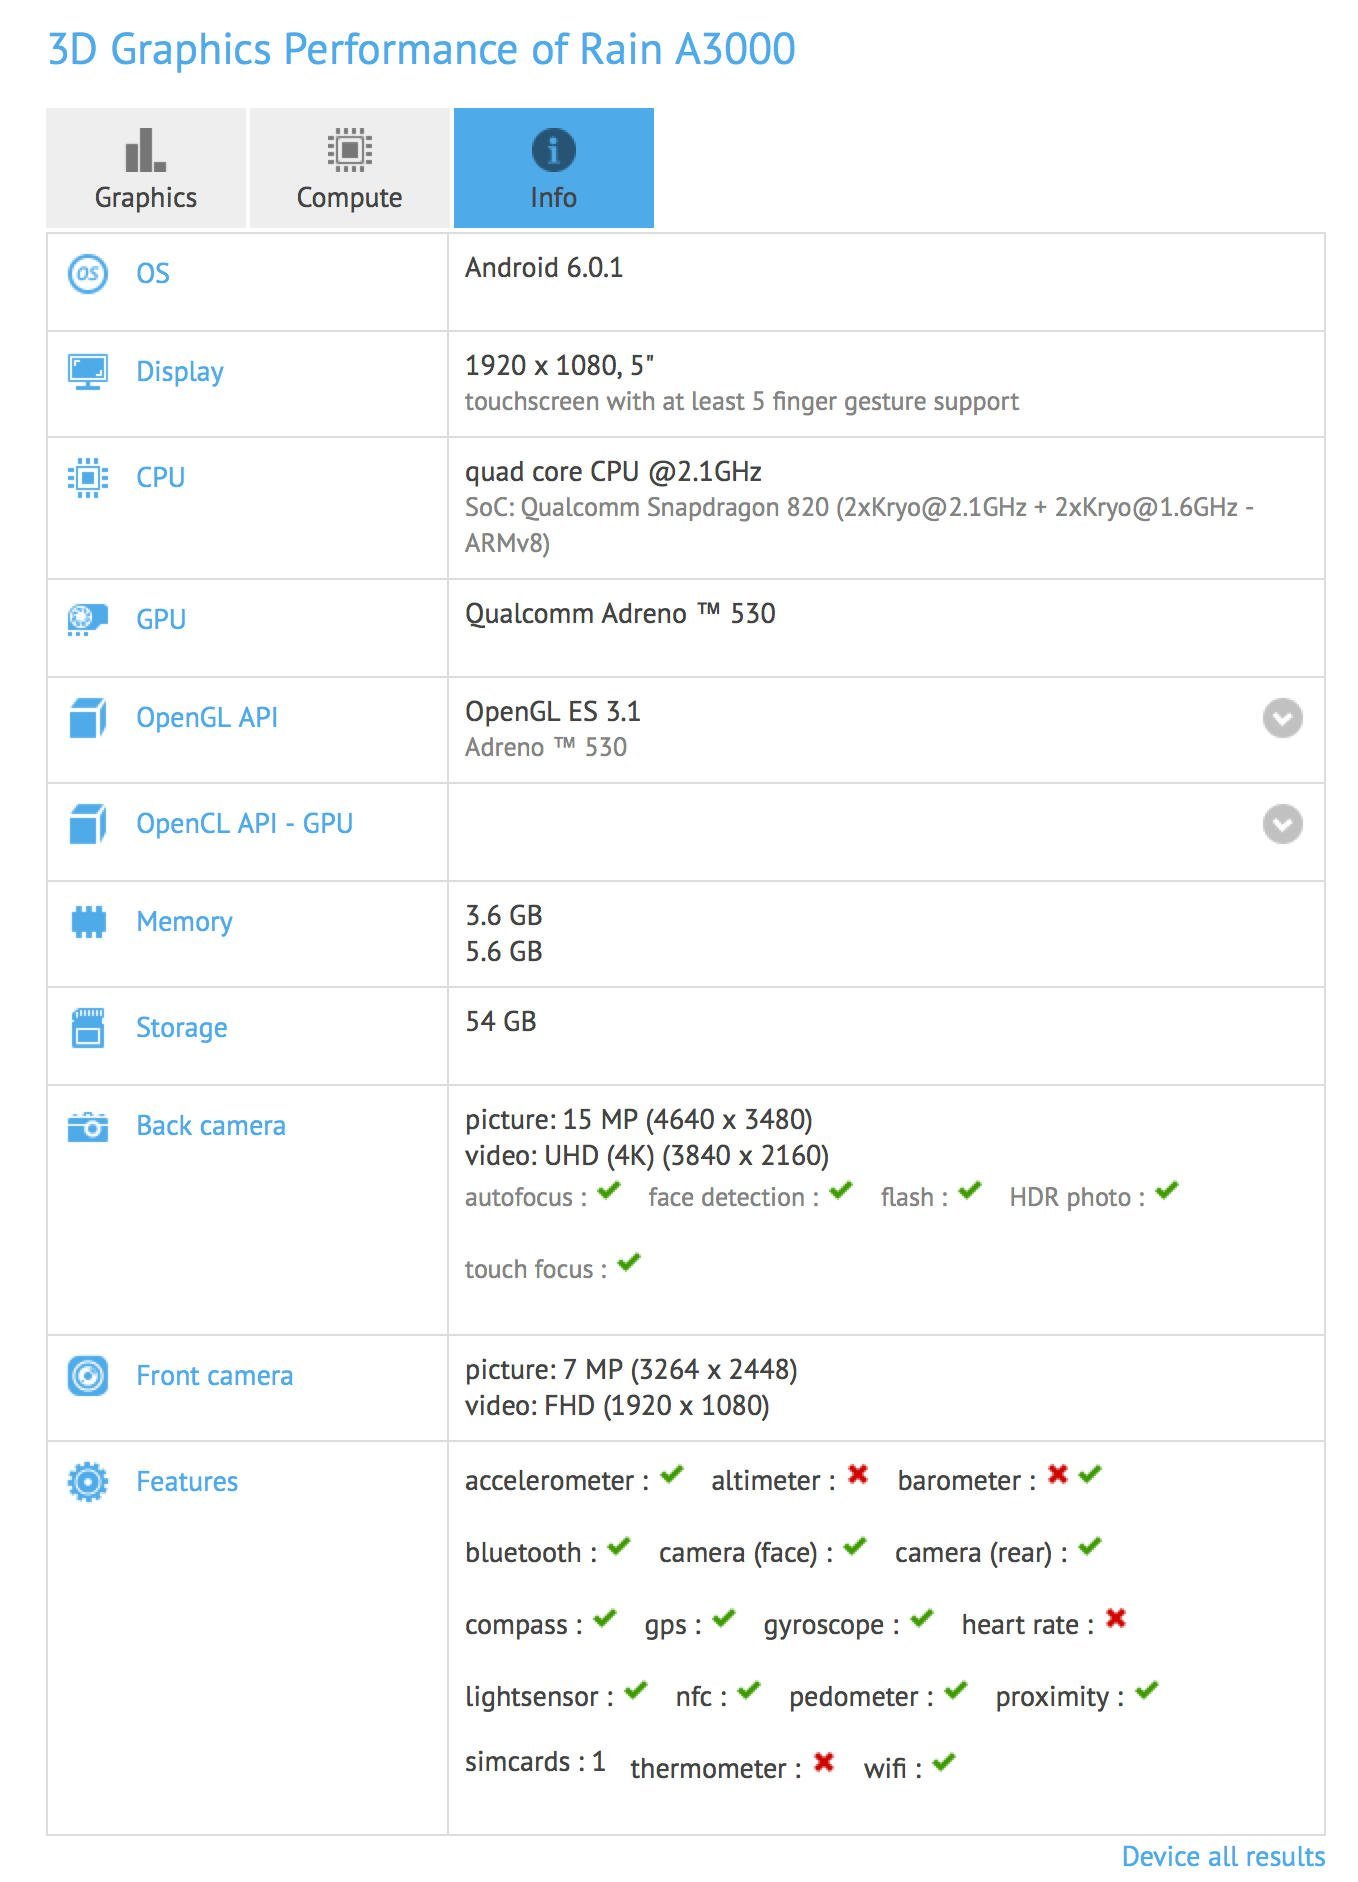Viewport: 1358px width, 1882px height.
Task: Click the Memory chip icon
Action: (88, 922)
